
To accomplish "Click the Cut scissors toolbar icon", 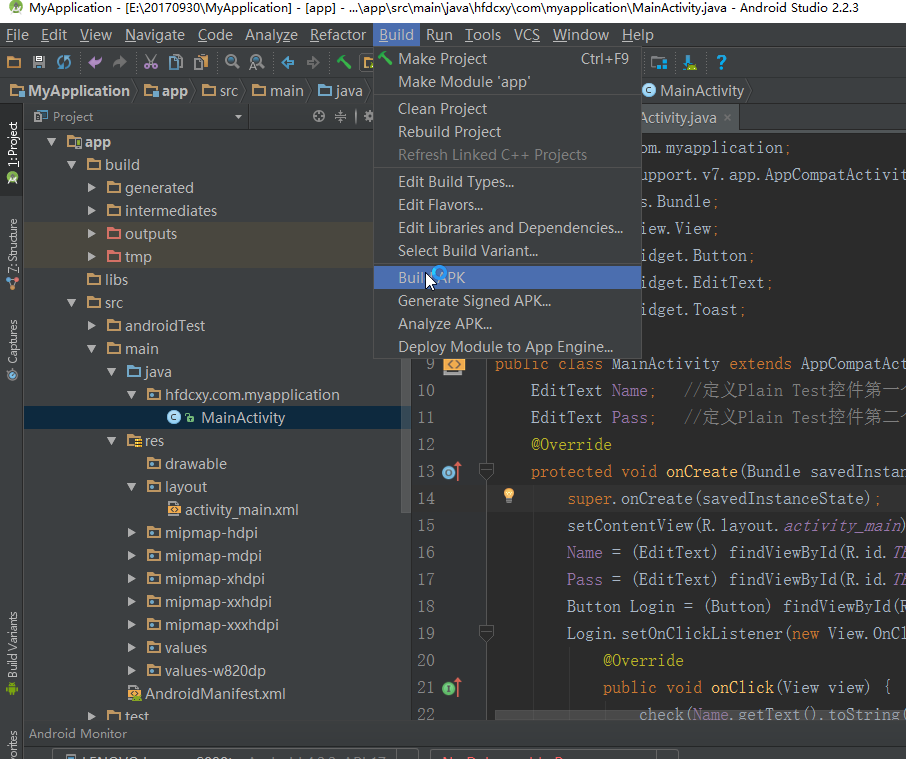I will tap(151, 62).
